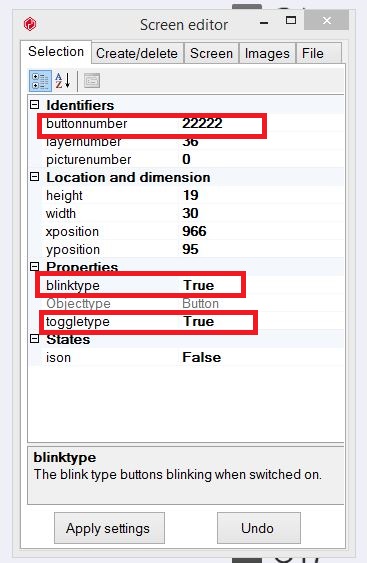This screenshot has width=367, height=563.
Task: Select the width property
Action: pos(61,213)
